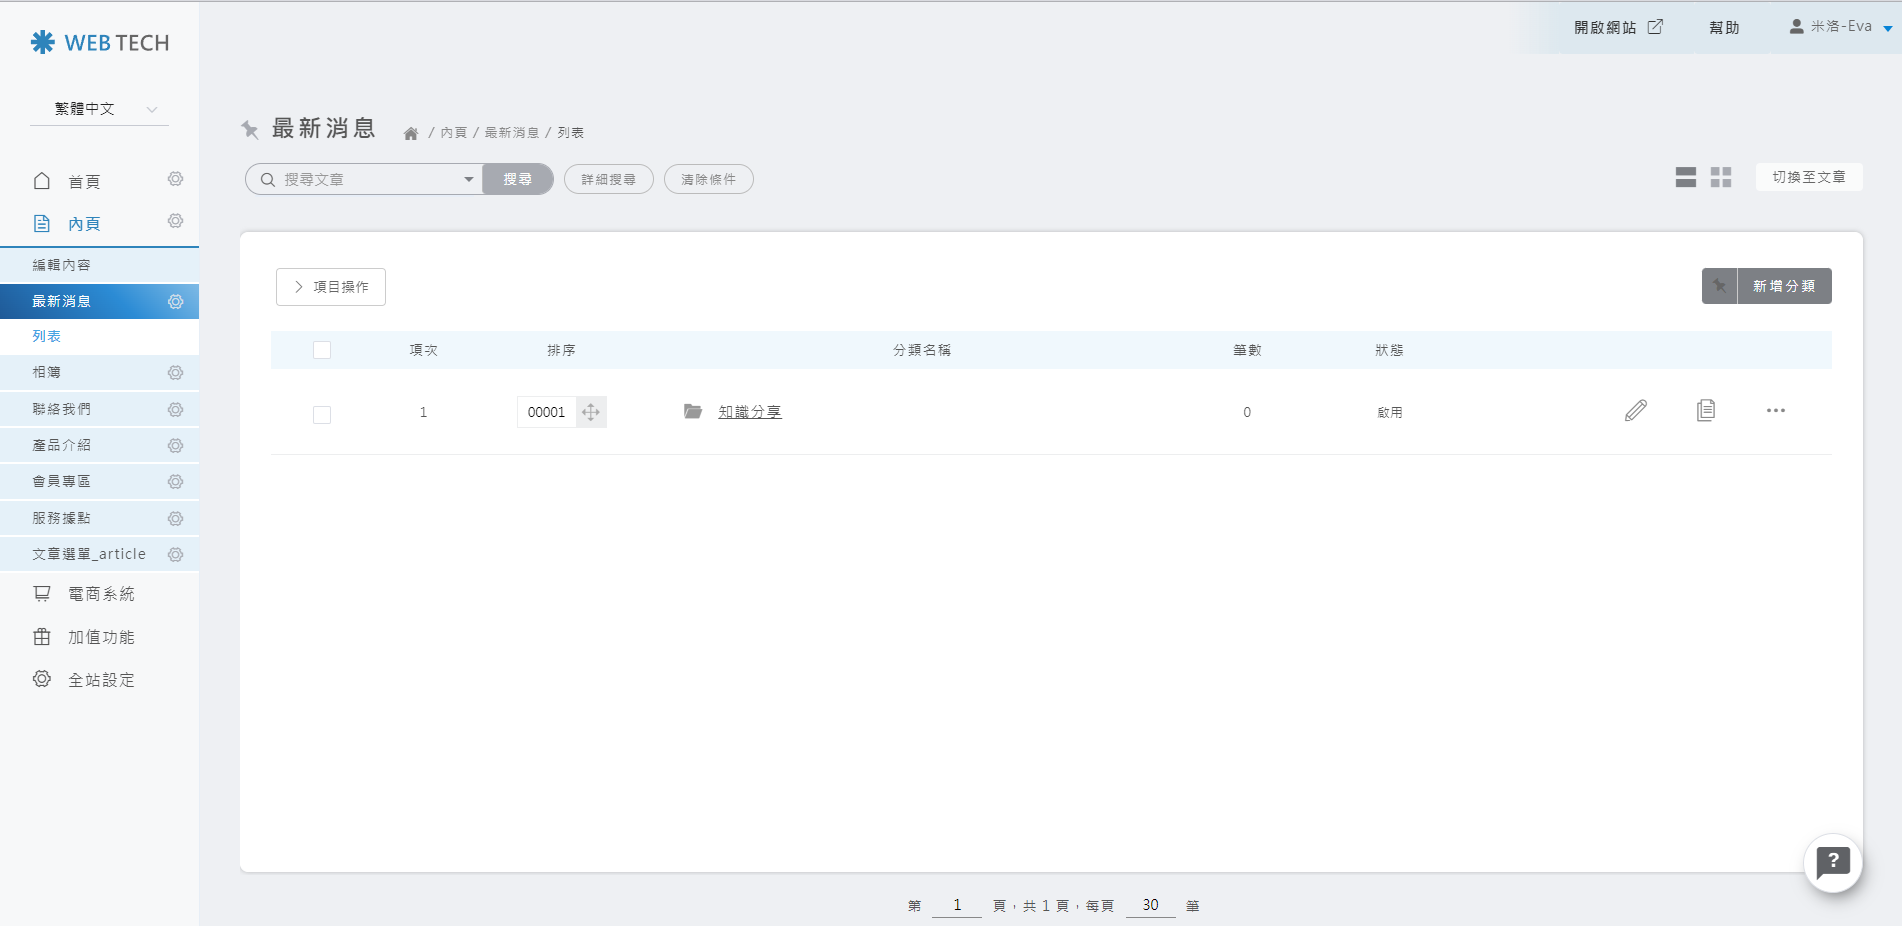This screenshot has width=1902, height=926.
Task: Click the pencil edit icon for 知識分享
Action: click(1635, 411)
